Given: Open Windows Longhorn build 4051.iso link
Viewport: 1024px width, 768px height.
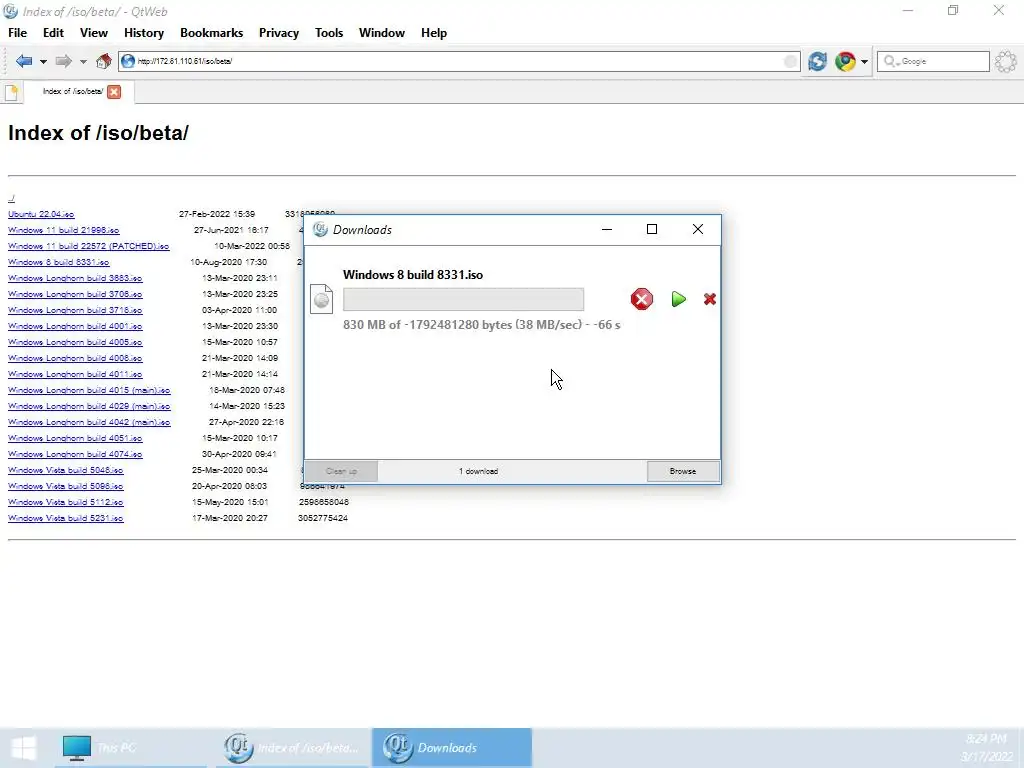Looking at the screenshot, I should pyautogui.click(x=75, y=438).
